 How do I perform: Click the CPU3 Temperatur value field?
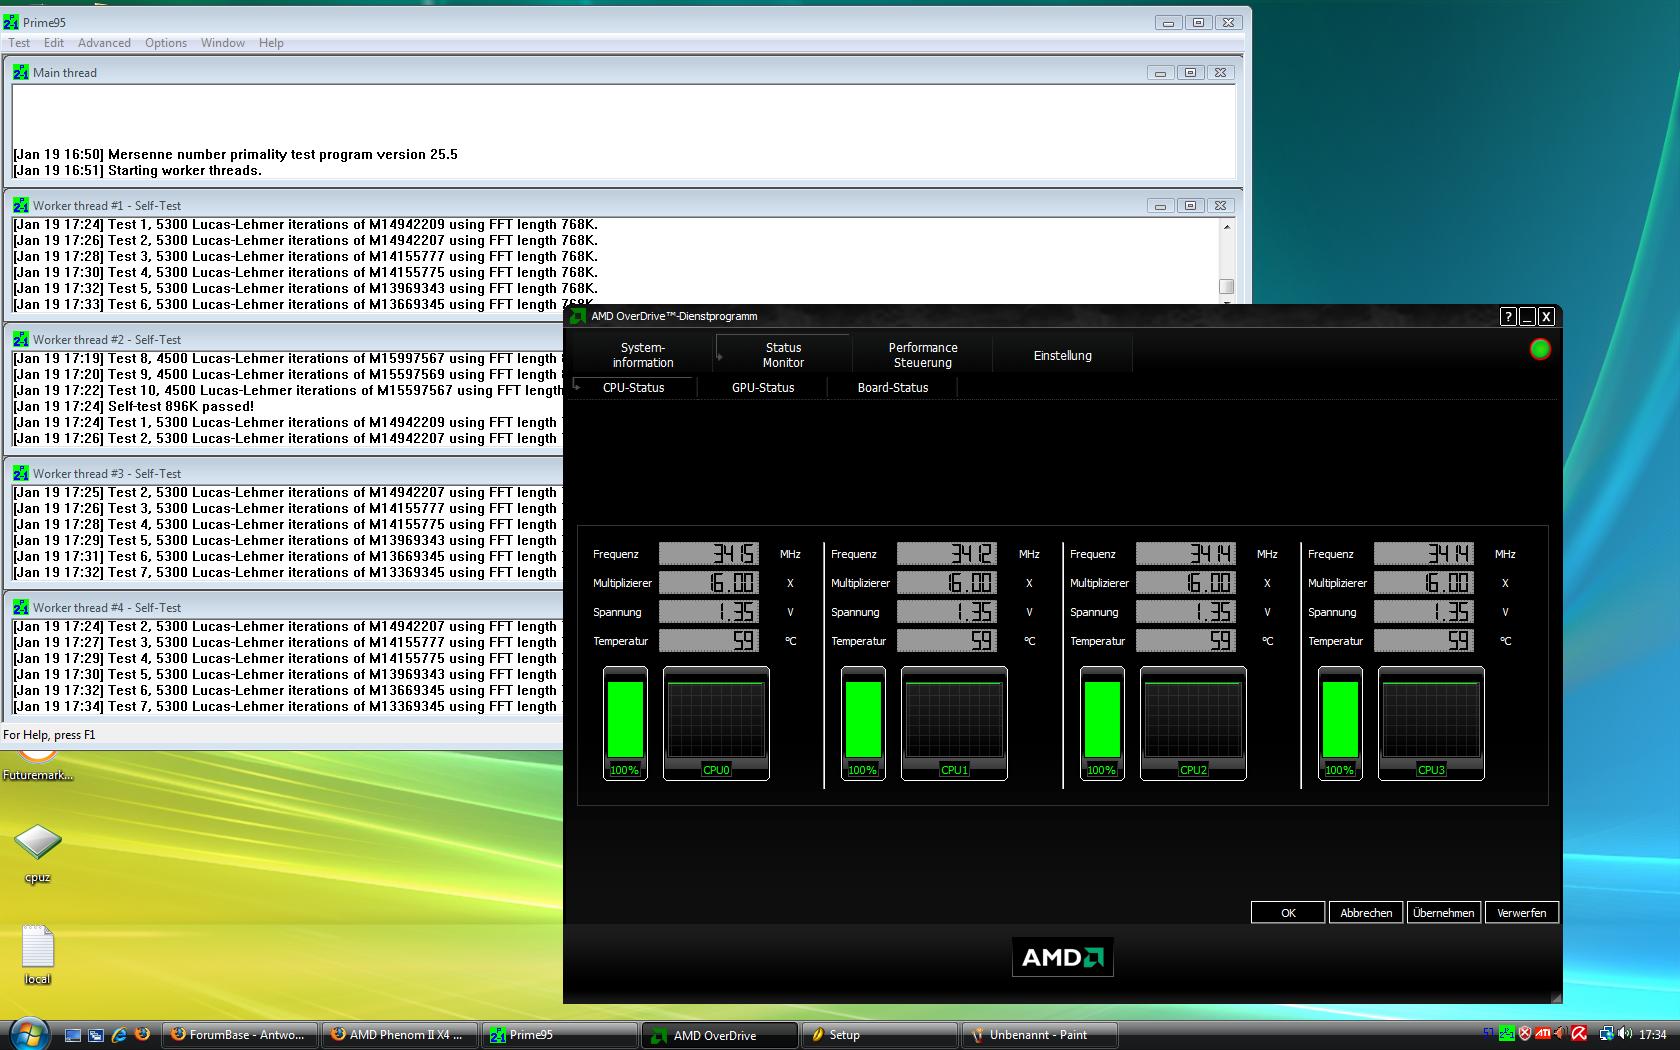point(1424,640)
